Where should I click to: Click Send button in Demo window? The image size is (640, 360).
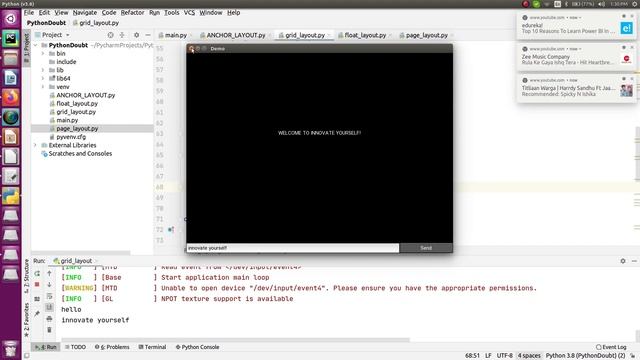[426, 248]
